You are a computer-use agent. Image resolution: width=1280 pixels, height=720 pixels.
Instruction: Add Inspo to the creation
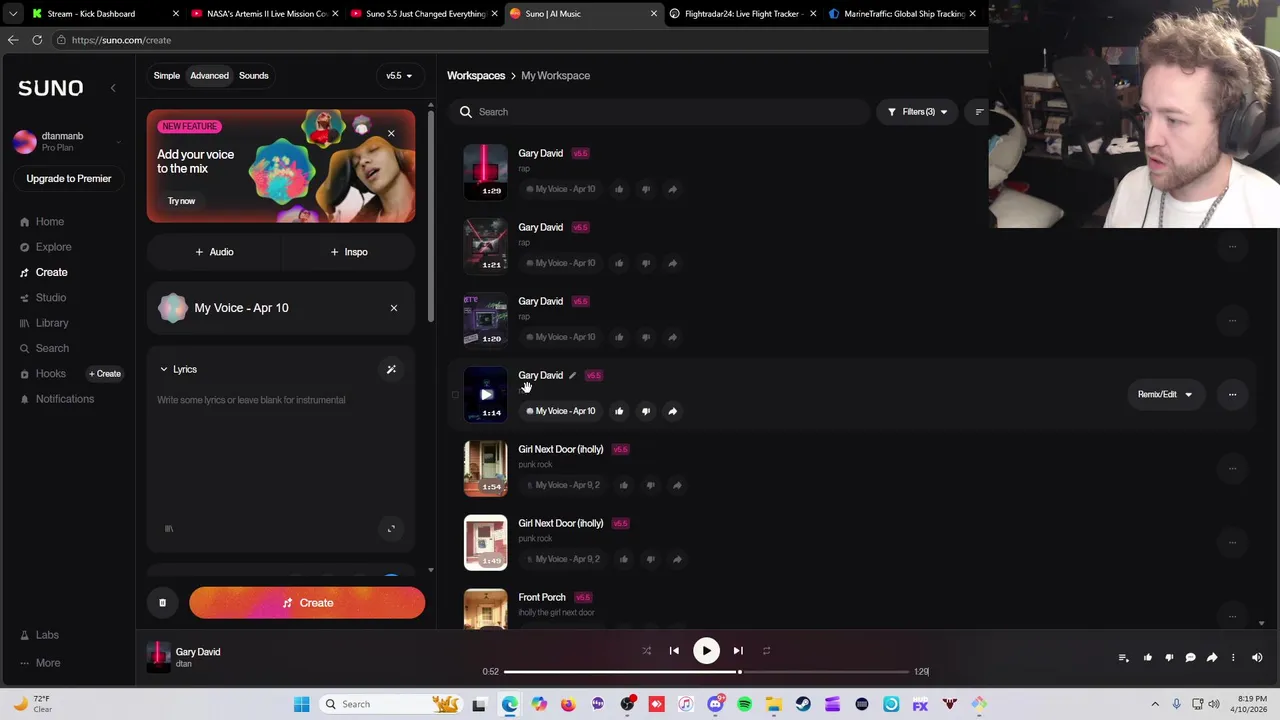348,252
